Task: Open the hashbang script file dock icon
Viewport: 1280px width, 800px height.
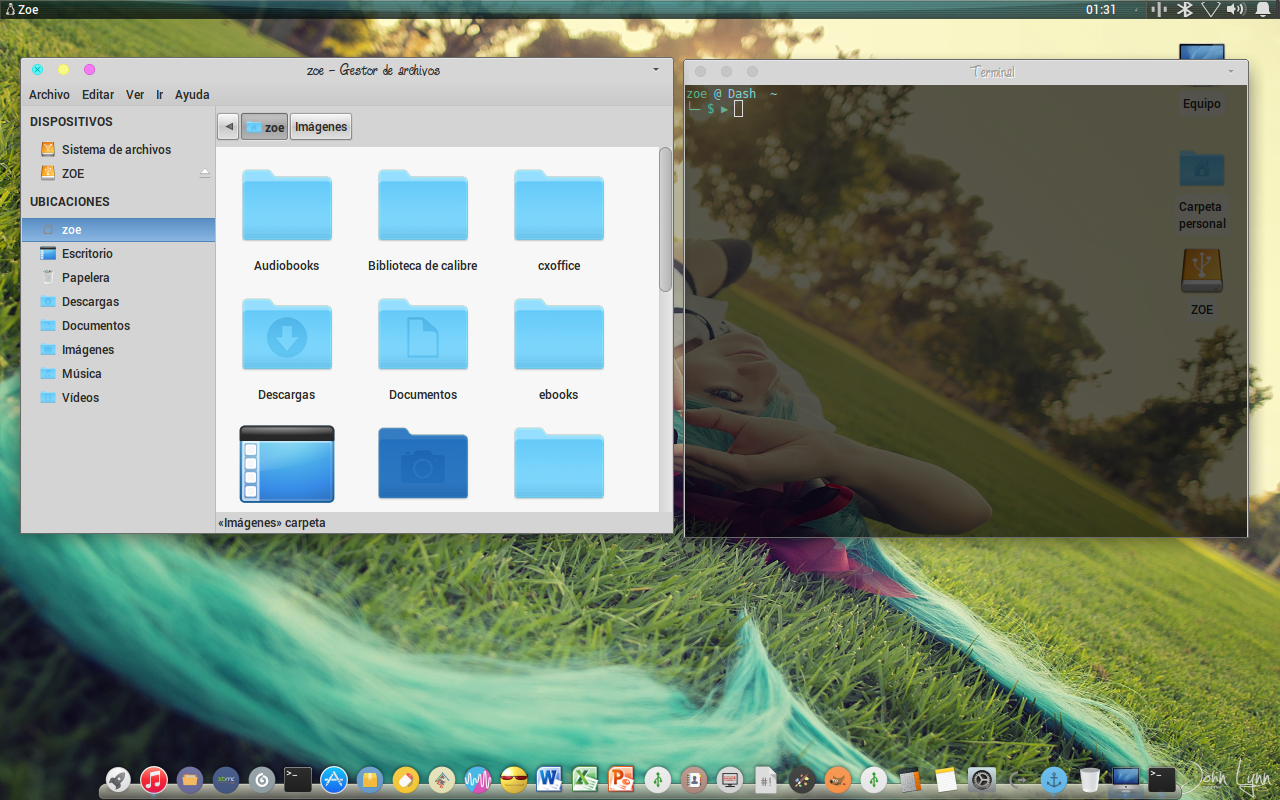Action: pos(766,780)
